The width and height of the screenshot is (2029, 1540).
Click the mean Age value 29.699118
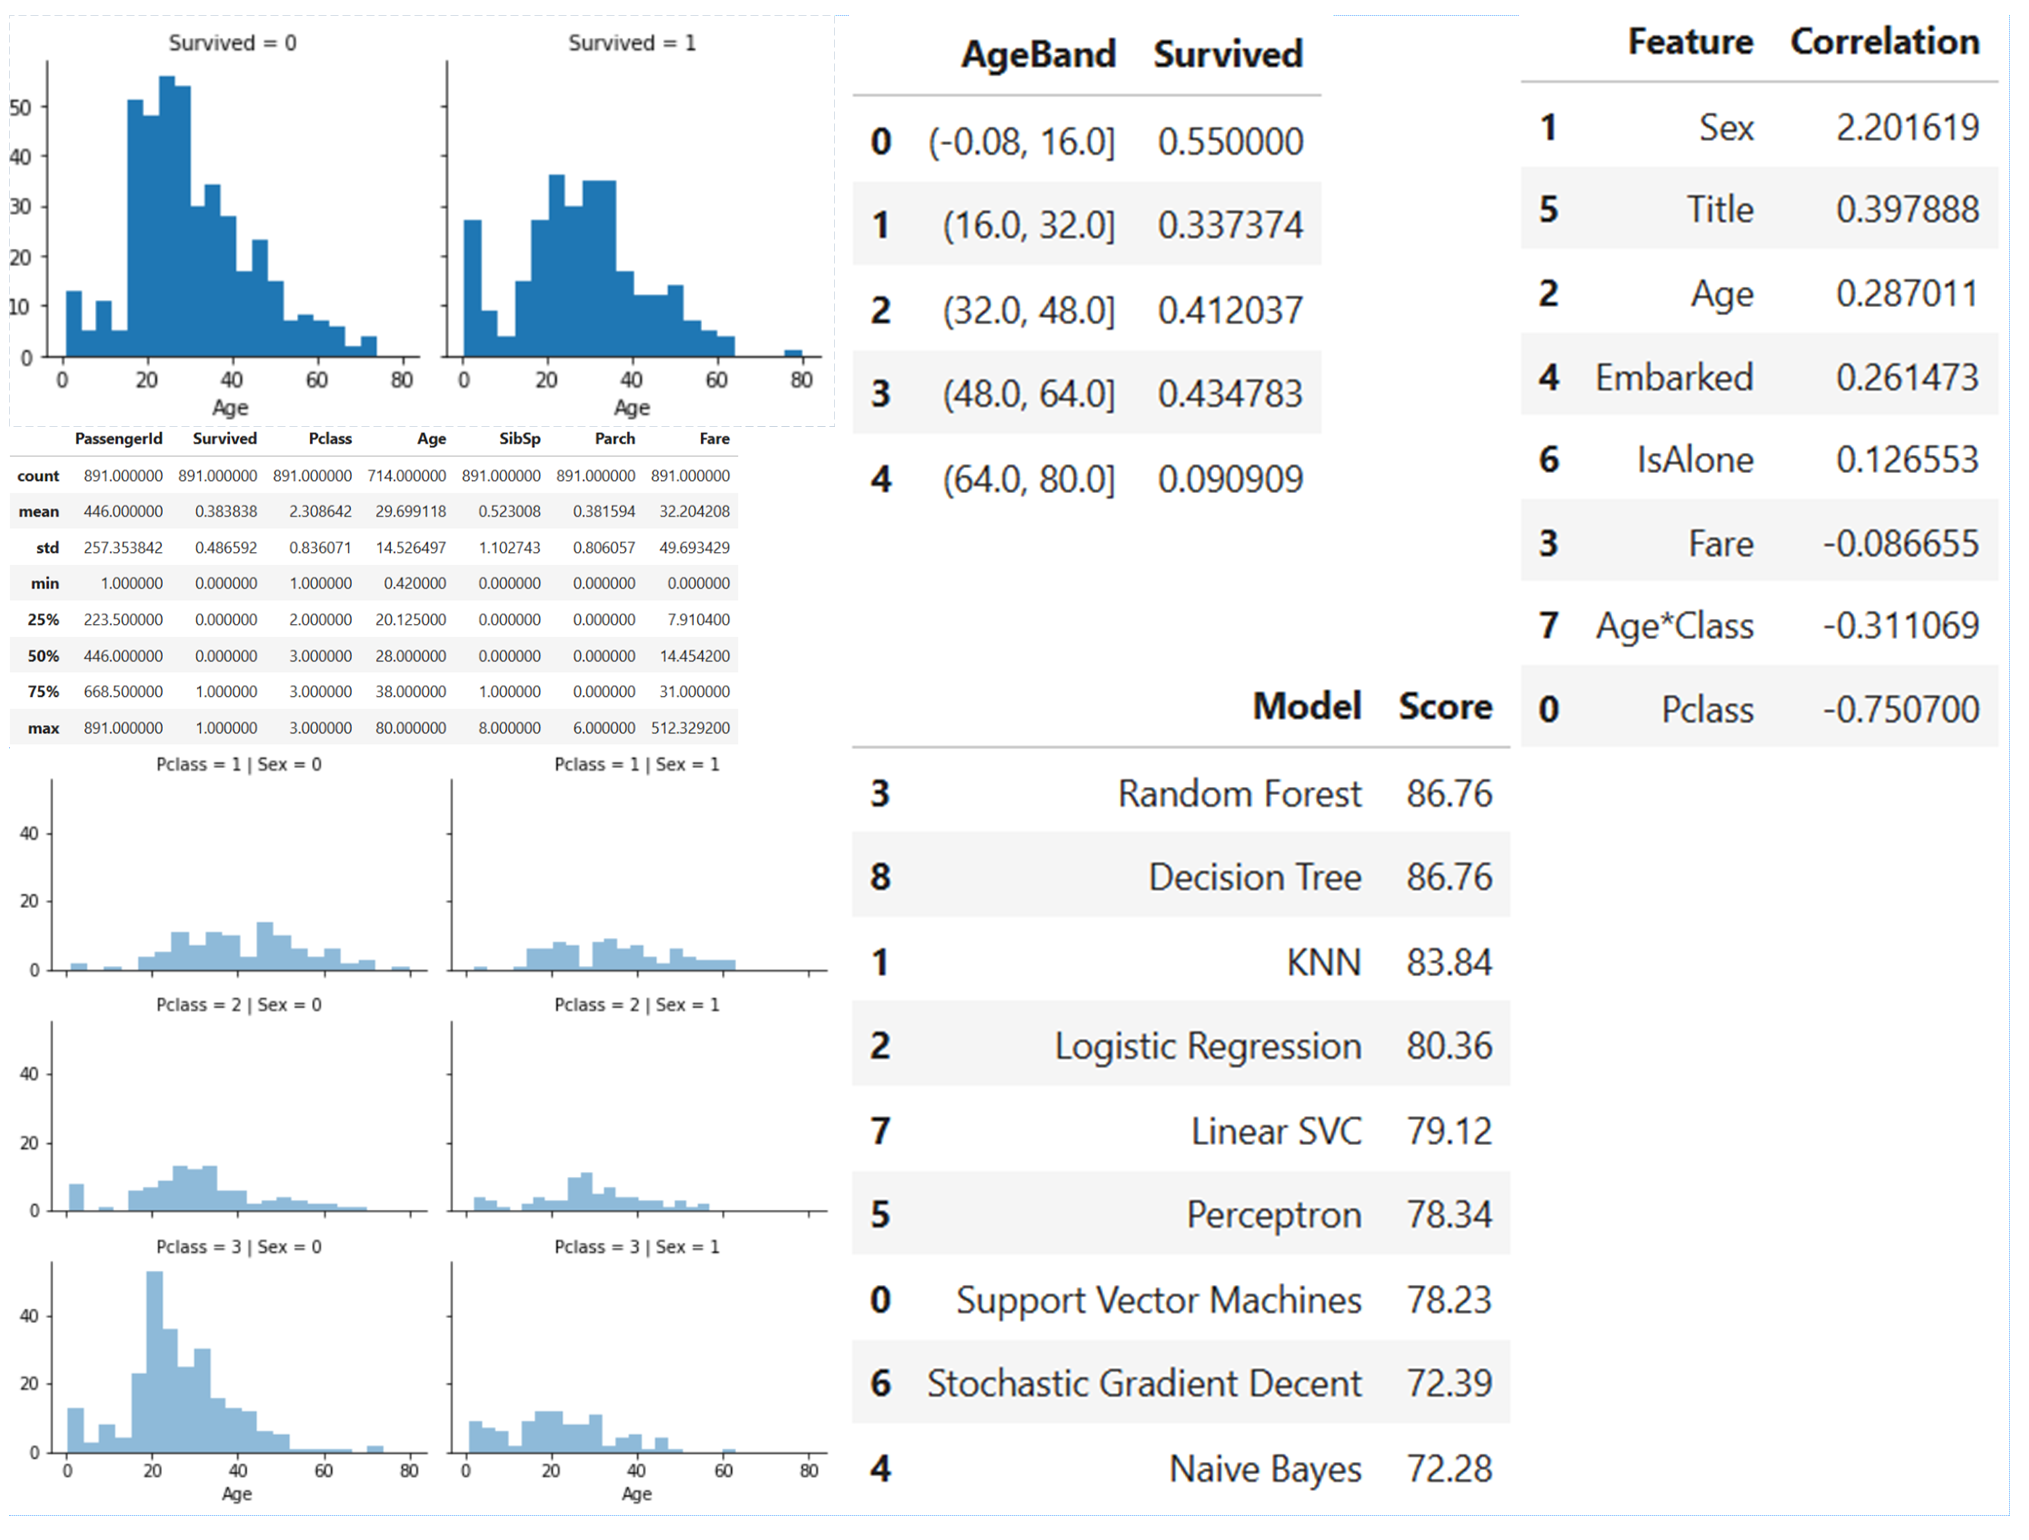(411, 511)
